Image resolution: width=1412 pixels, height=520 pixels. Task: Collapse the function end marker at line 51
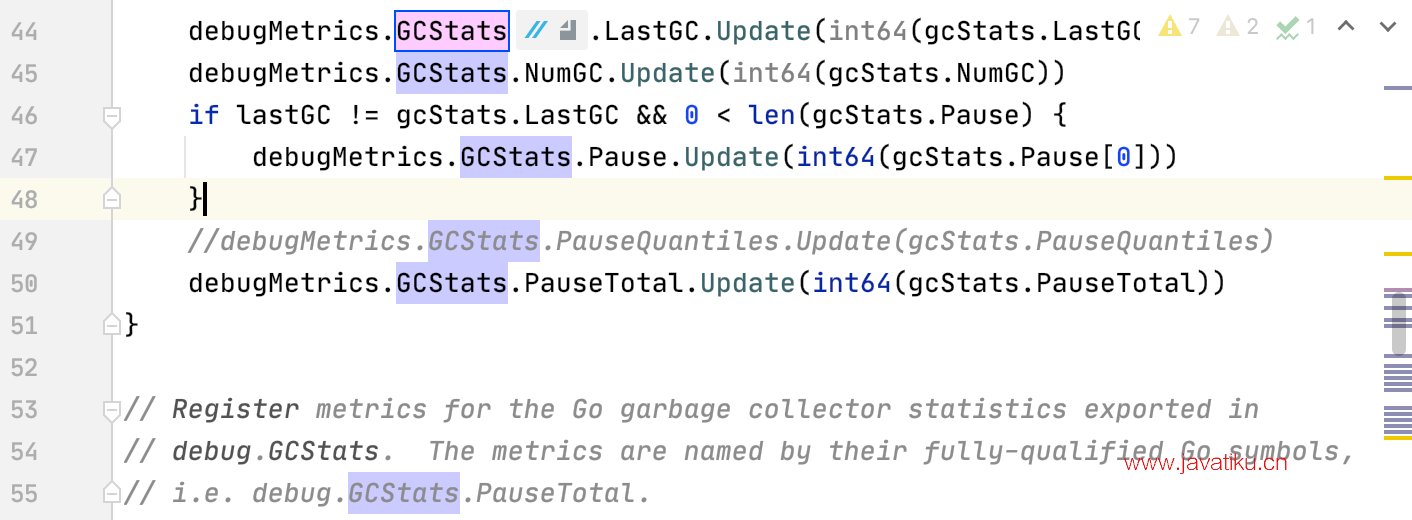(112, 325)
